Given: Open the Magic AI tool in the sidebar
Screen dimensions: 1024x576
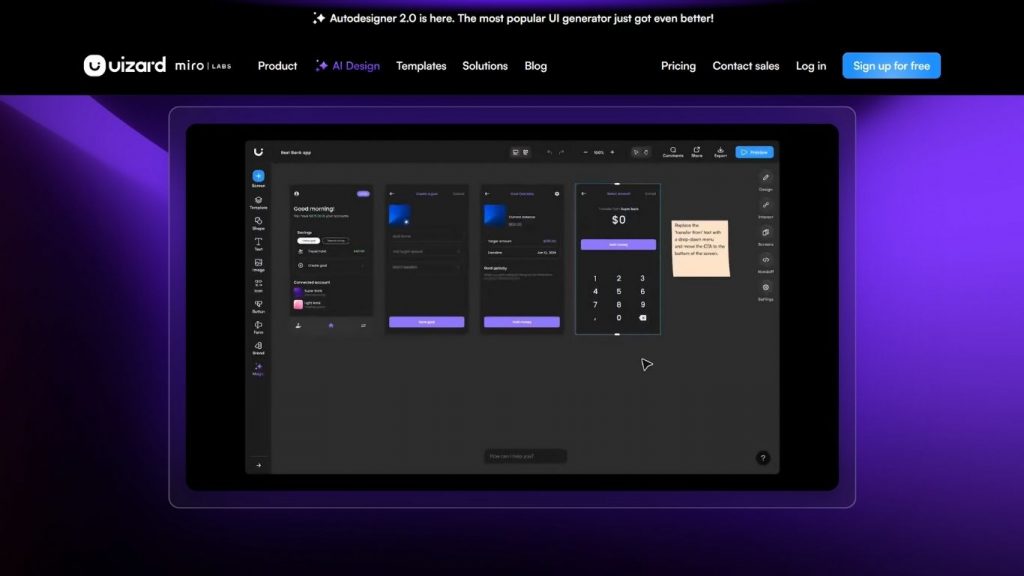Looking at the screenshot, I should click(x=258, y=370).
